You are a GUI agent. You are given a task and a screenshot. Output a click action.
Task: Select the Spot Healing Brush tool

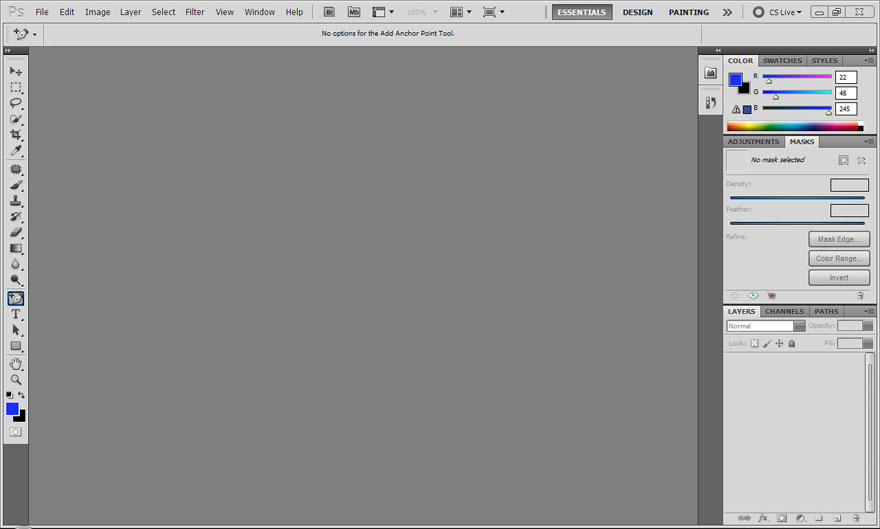[x=16, y=169]
